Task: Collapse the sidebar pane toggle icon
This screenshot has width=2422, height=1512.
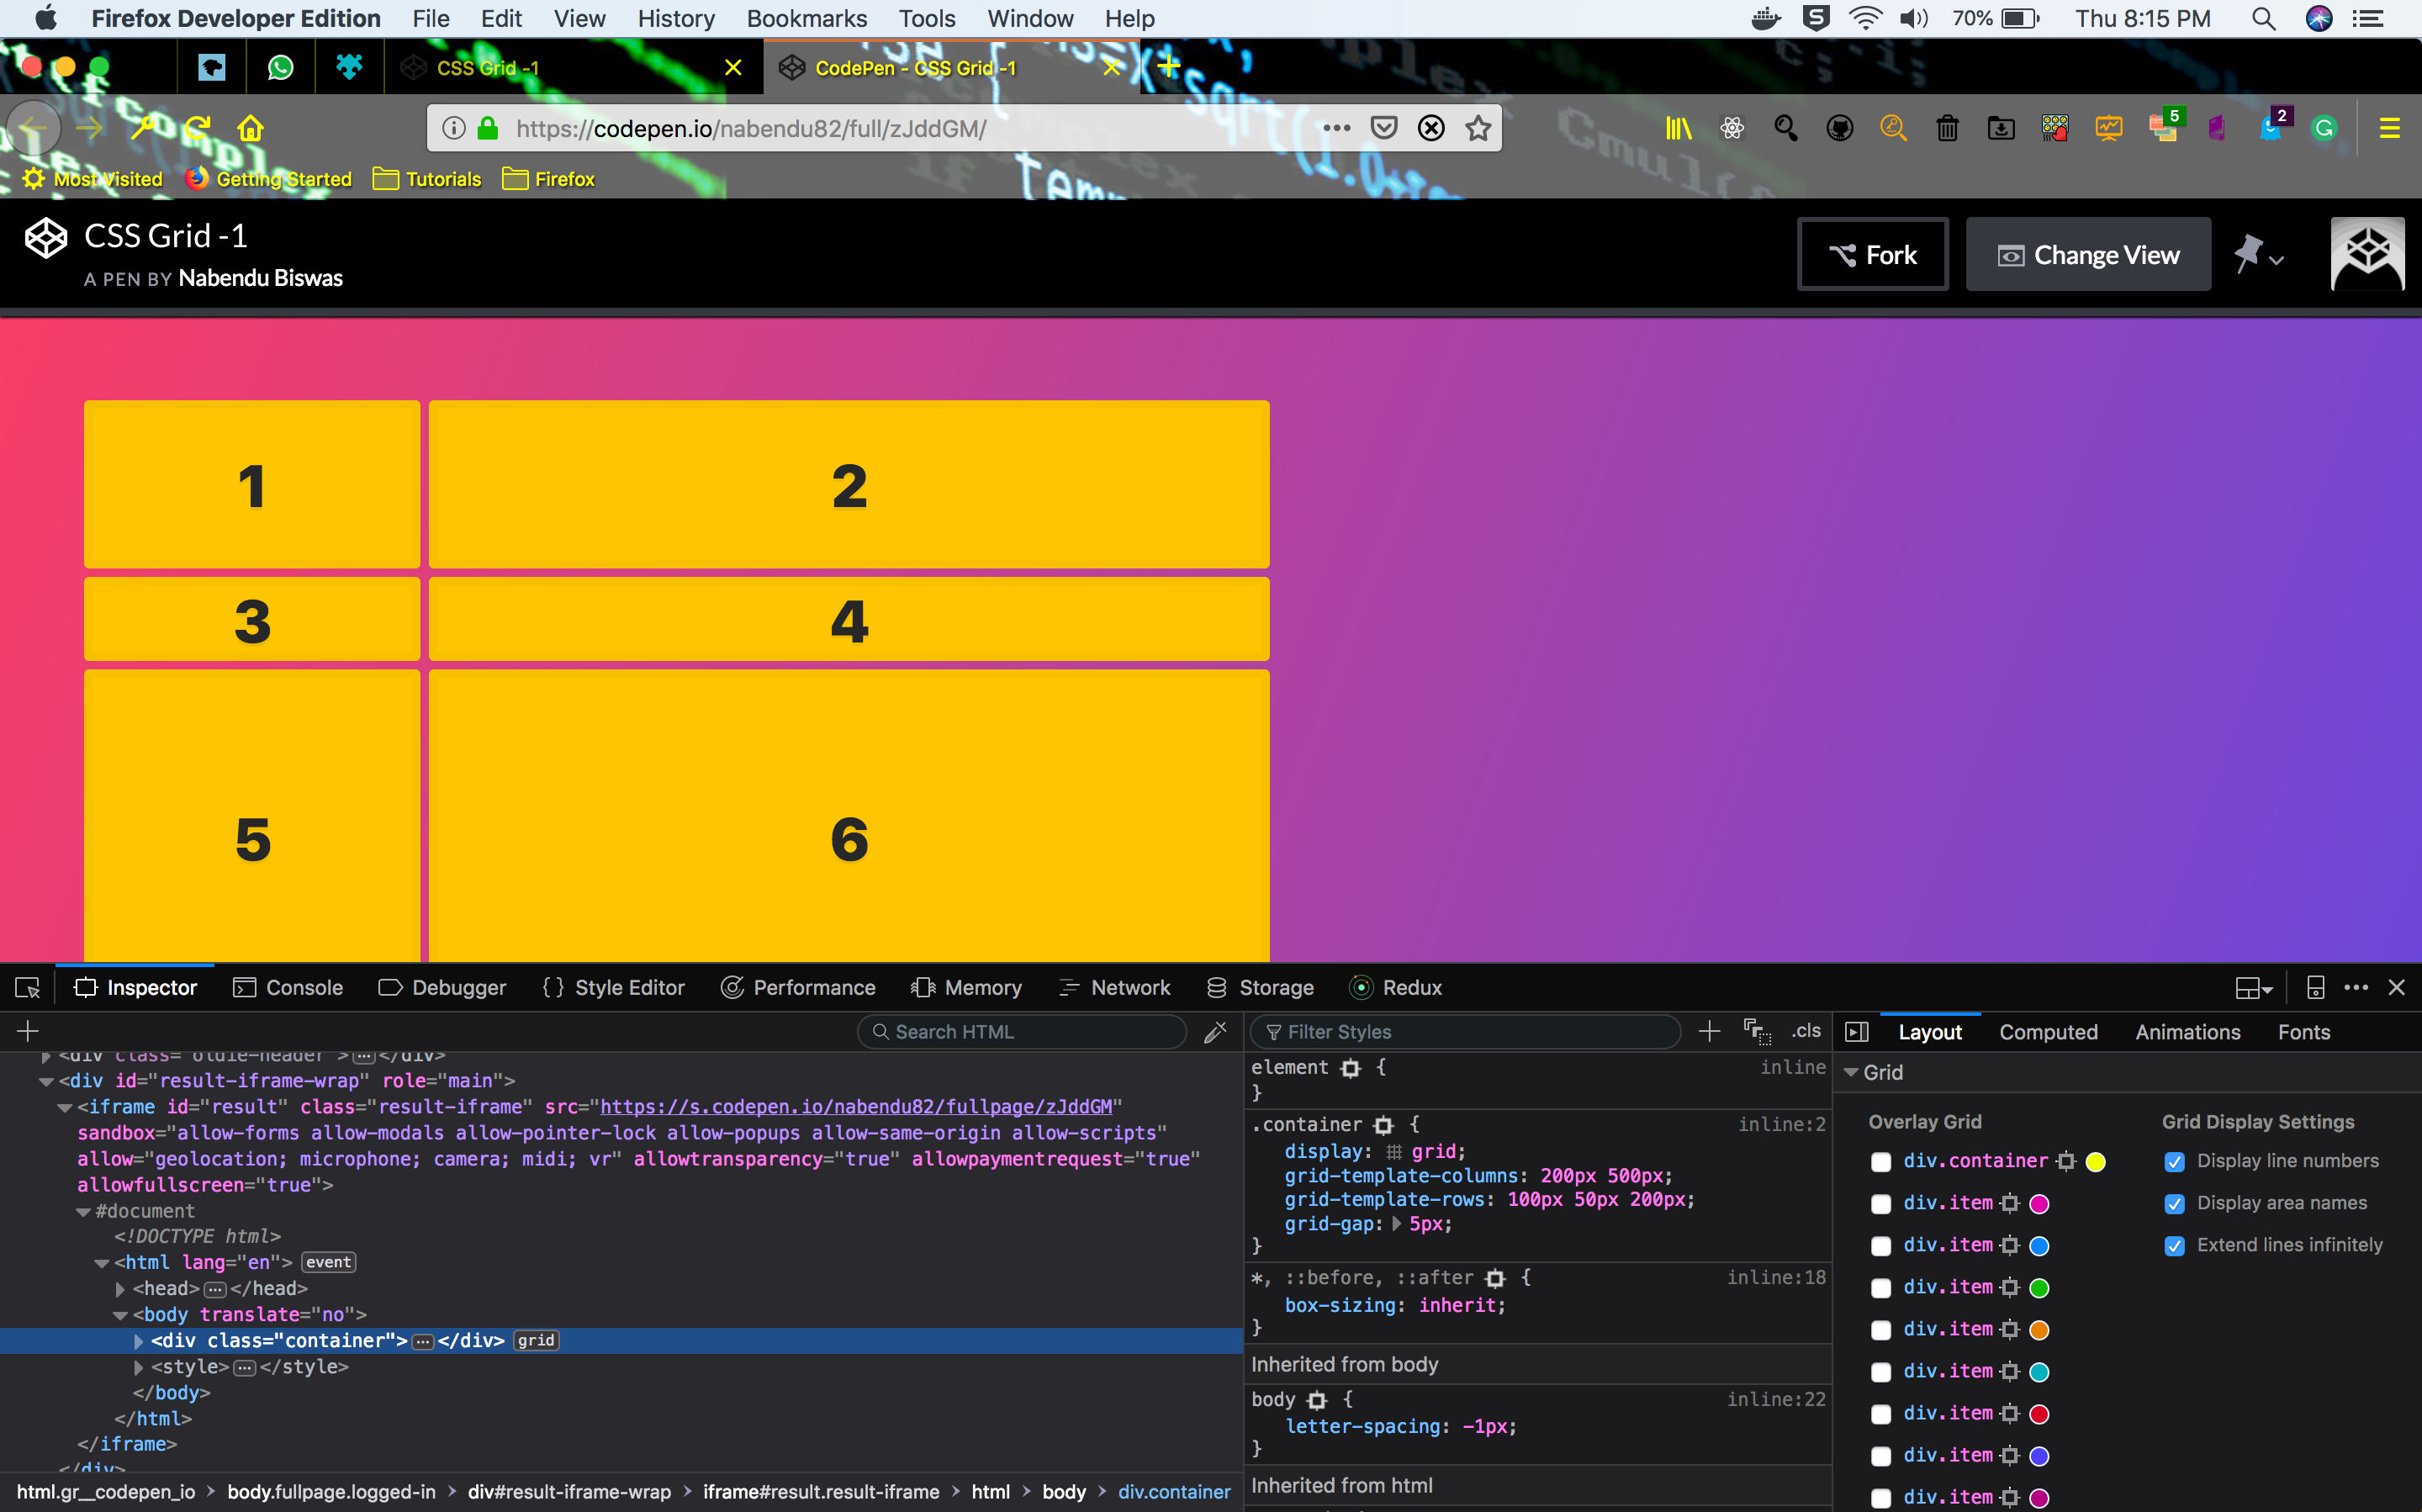Action: (x=1857, y=1032)
